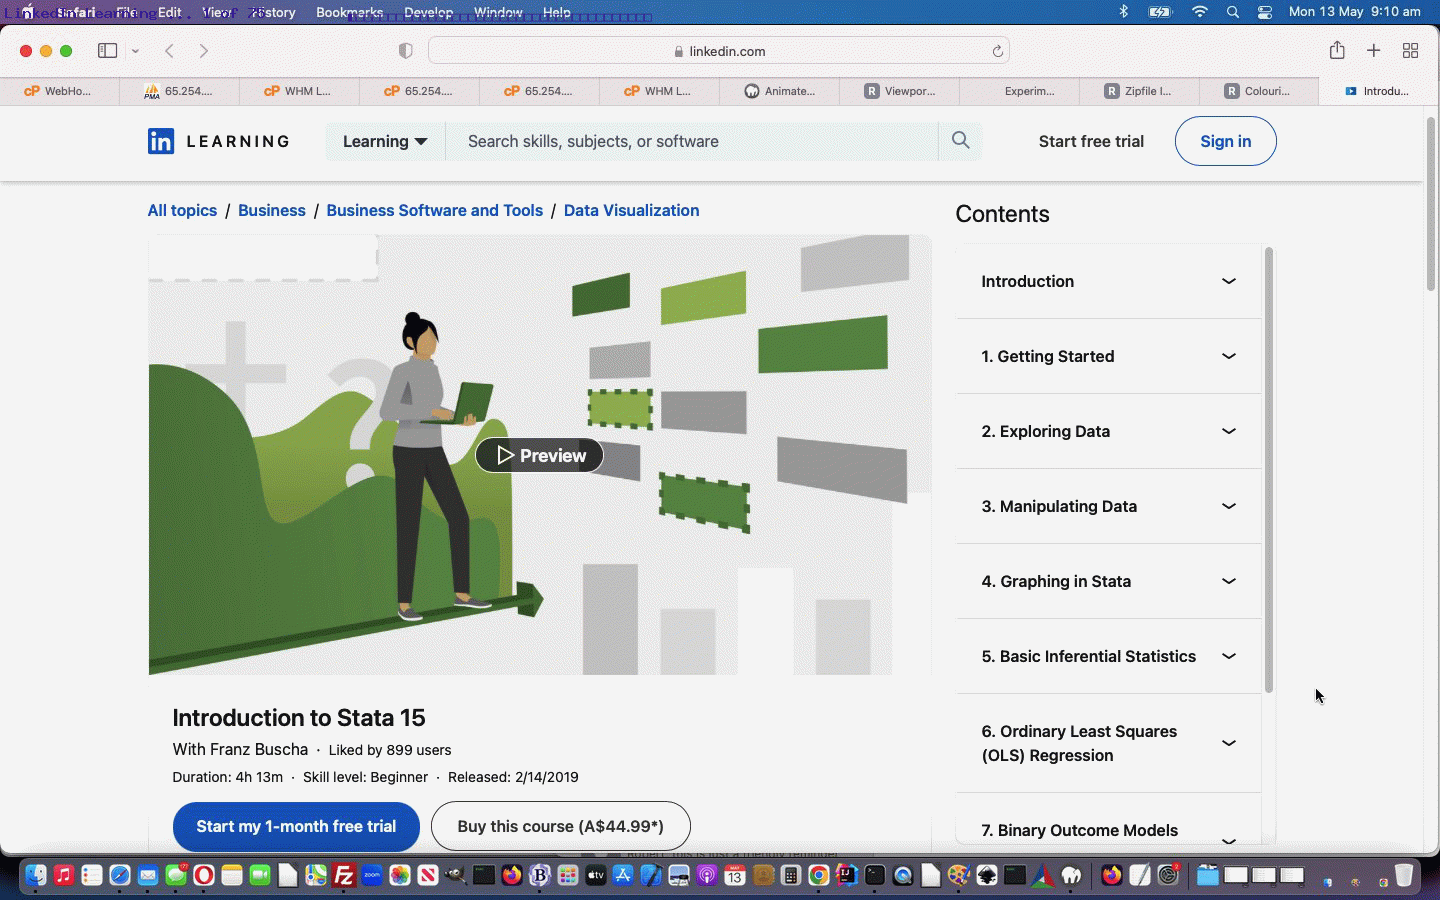Open the Safari Share icon

click(1337, 50)
